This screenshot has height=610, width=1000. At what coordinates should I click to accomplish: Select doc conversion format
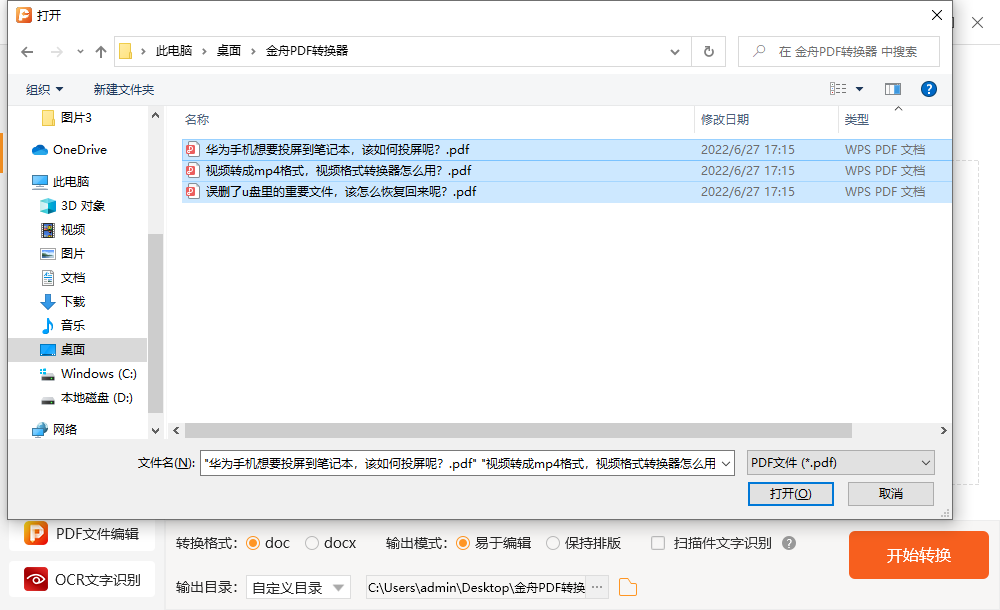pos(253,543)
